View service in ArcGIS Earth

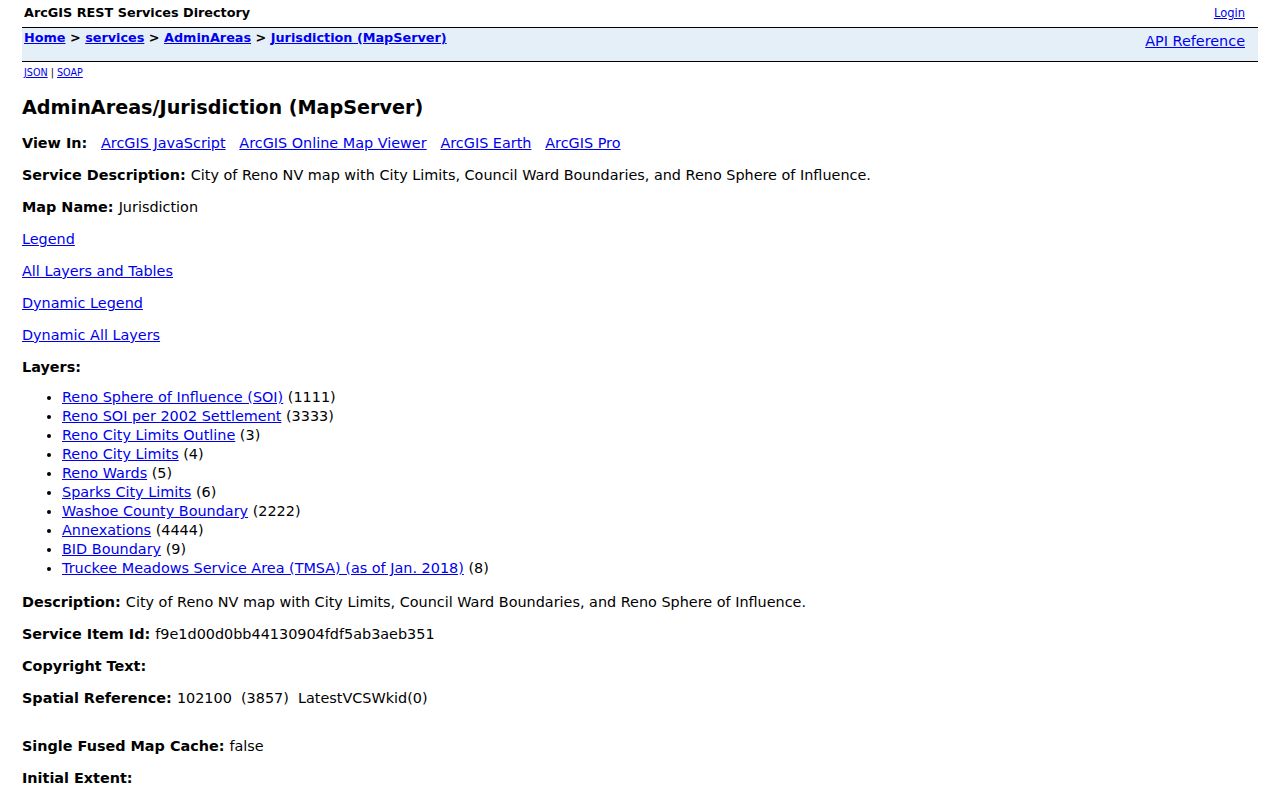click(x=486, y=143)
